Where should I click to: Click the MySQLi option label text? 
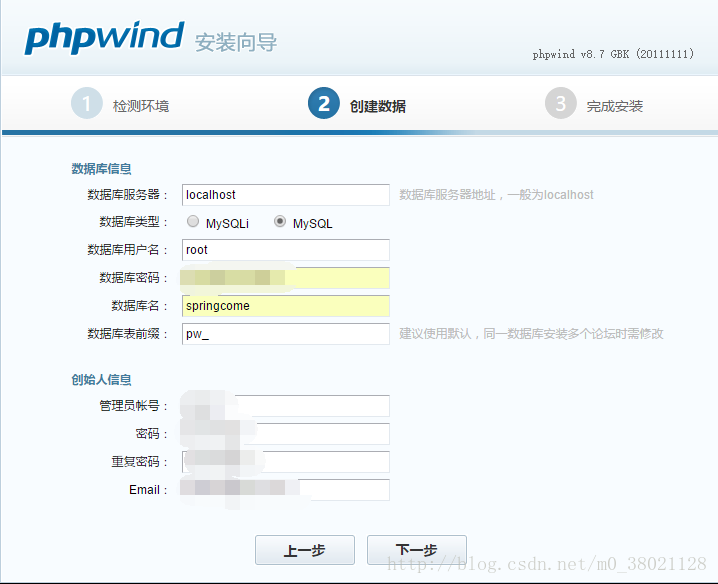(x=227, y=224)
